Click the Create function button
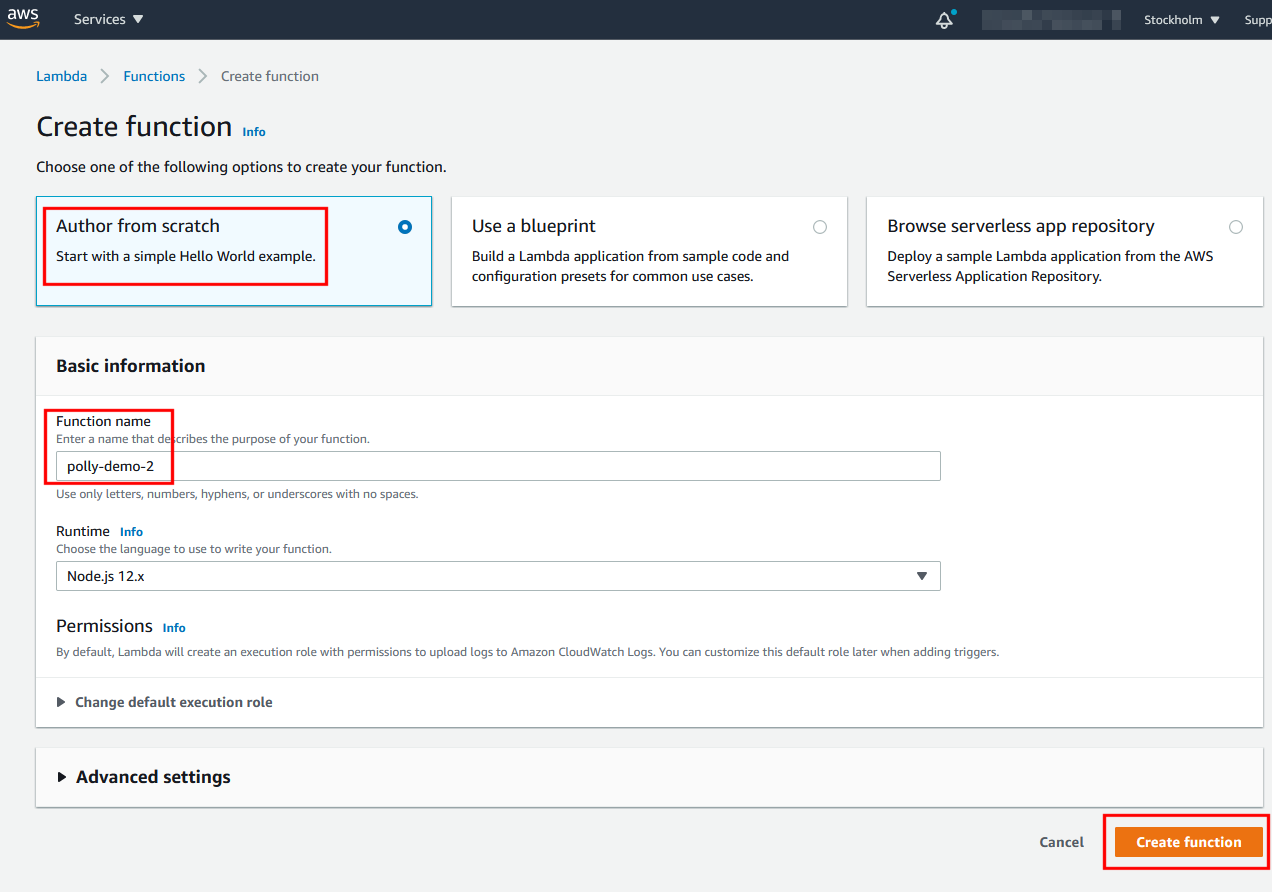The height and width of the screenshot is (892, 1272). [x=1188, y=842]
